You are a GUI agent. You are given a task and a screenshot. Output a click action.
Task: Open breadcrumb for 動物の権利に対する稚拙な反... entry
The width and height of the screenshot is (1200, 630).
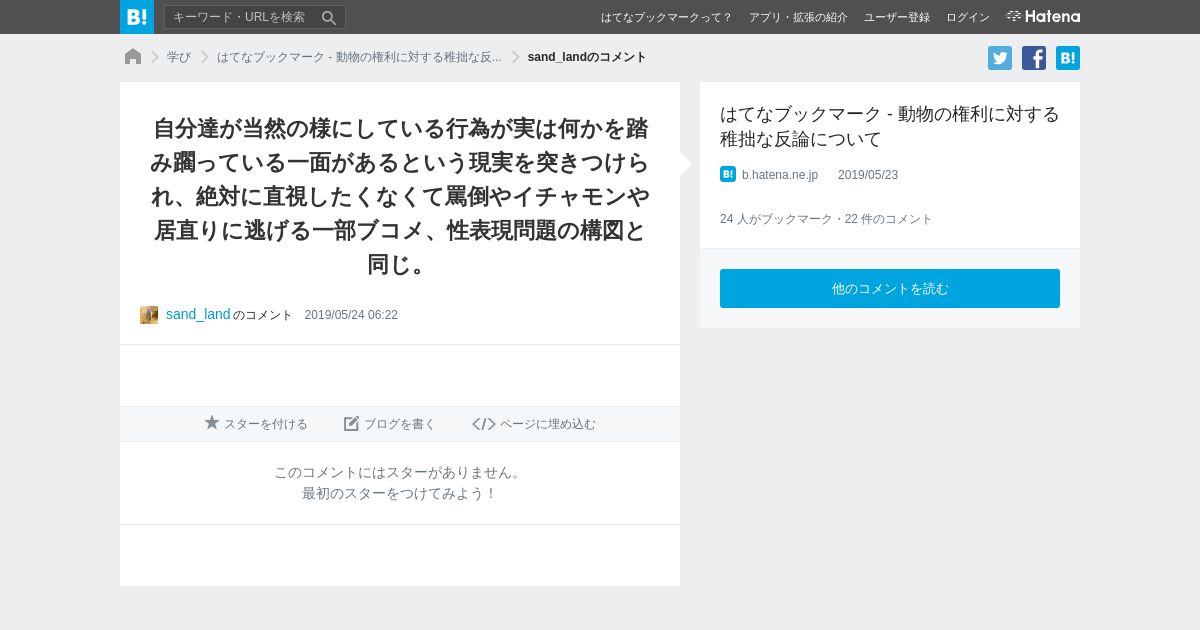pos(359,57)
